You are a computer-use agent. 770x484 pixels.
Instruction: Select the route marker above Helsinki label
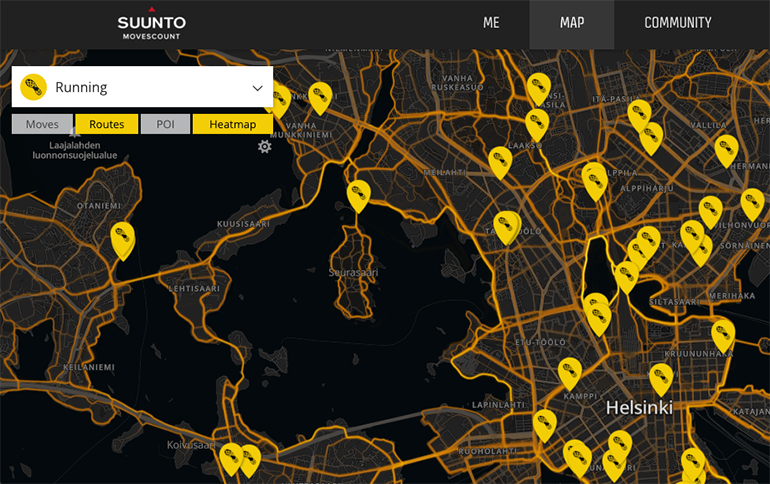pos(661,378)
